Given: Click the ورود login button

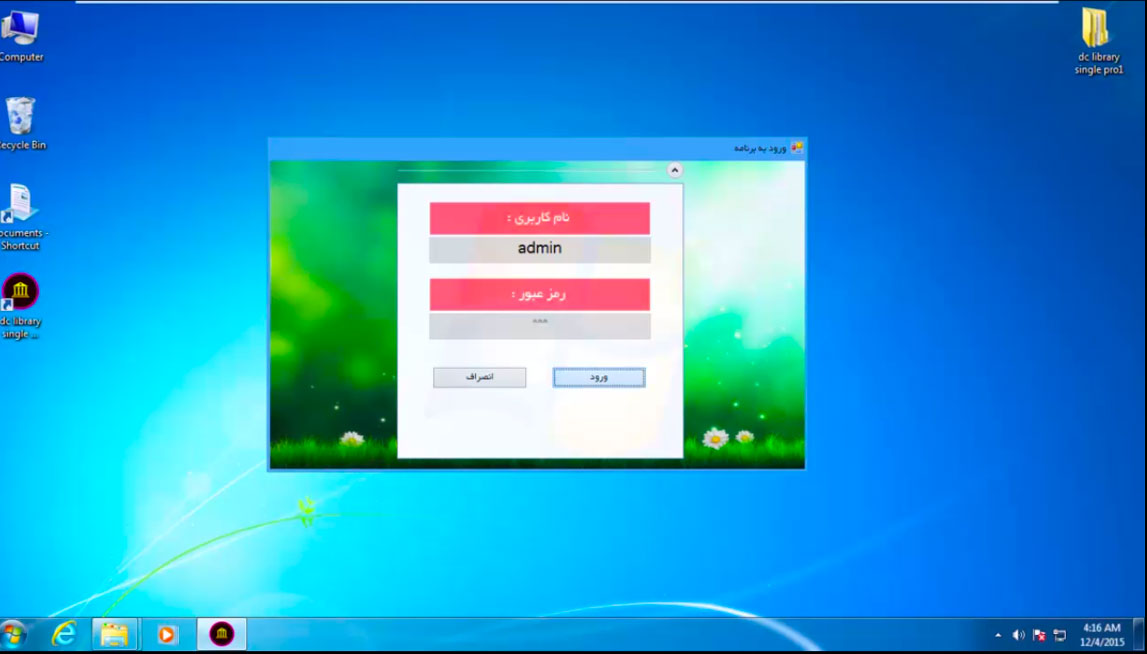Looking at the screenshot, I should tap(599, 377).
